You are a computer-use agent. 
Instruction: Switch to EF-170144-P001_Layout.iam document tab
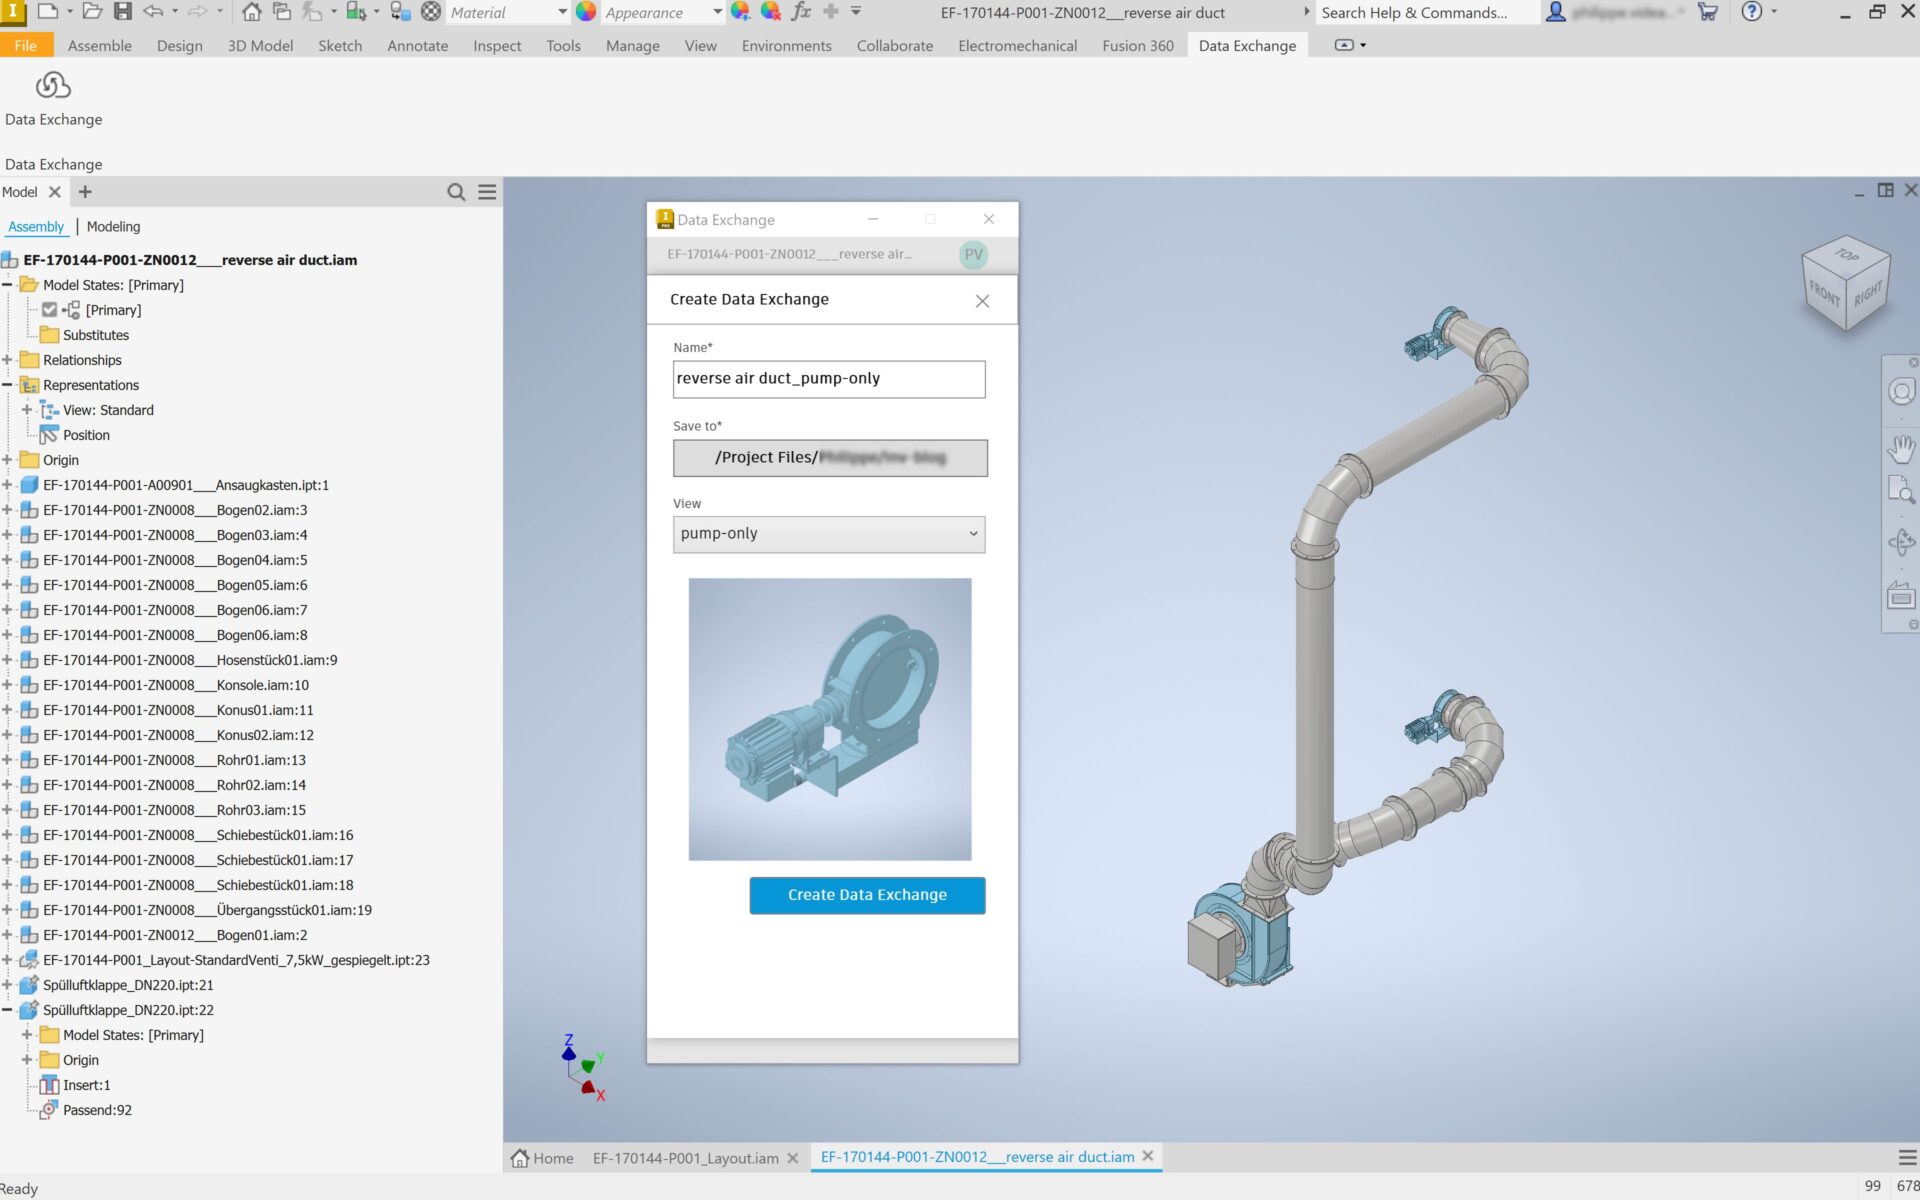(685, 1158)
